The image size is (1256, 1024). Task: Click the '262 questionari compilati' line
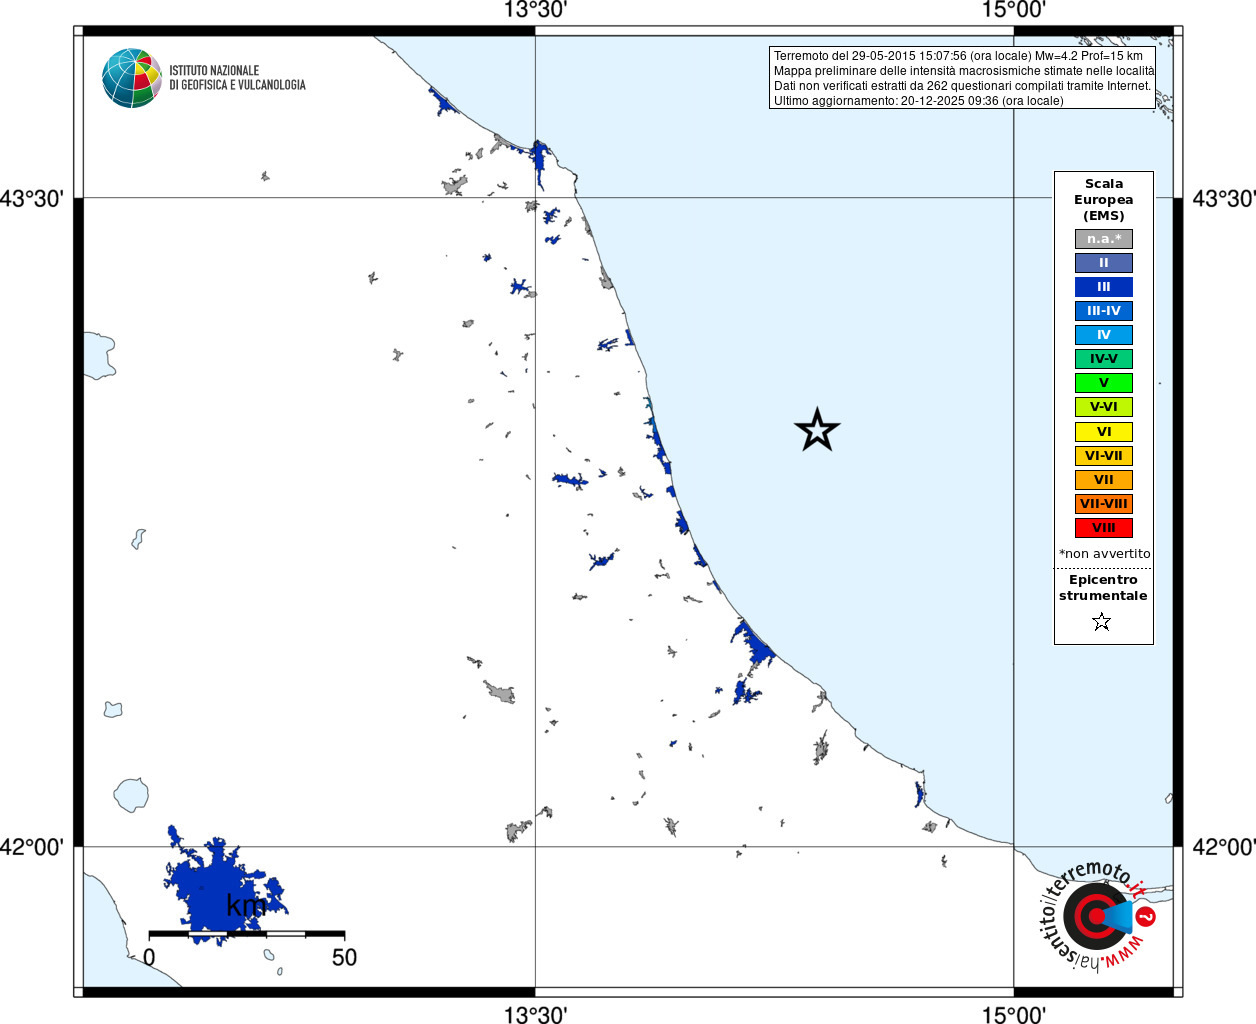962,86
